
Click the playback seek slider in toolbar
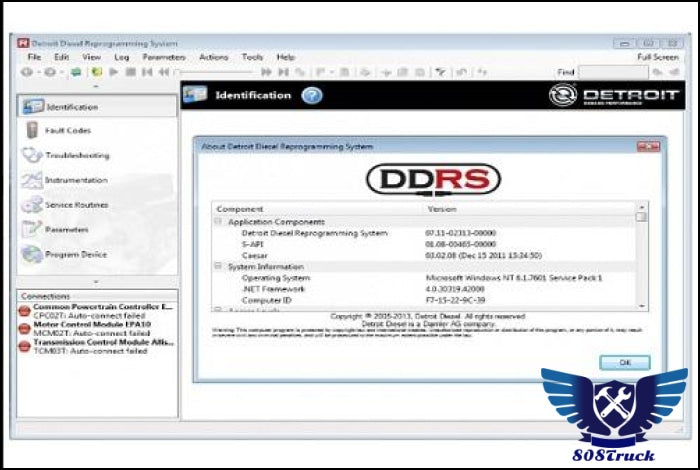pyautogui.click(x=215, y=72)
